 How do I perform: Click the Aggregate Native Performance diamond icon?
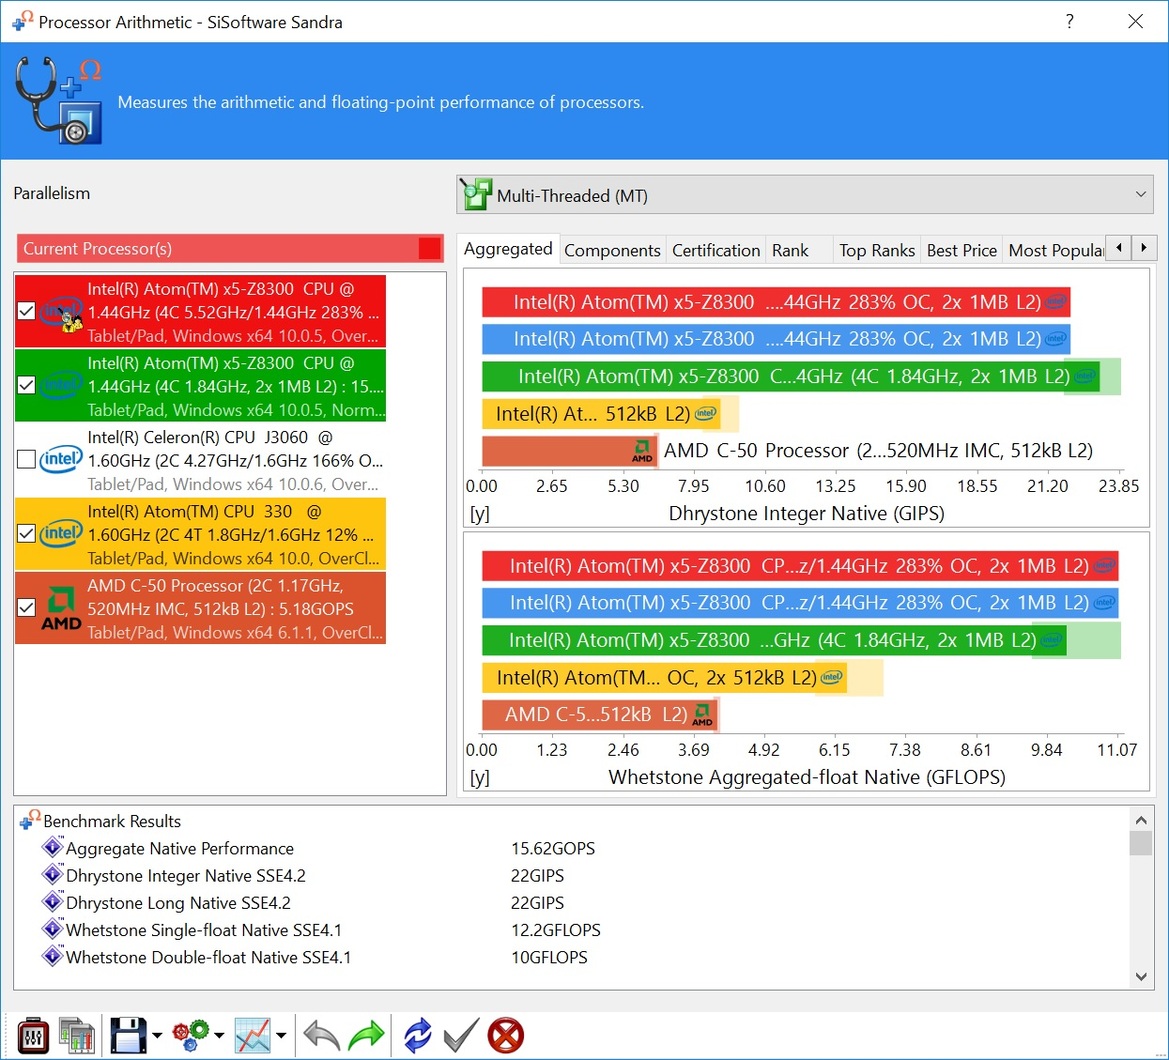click(52, 847)
